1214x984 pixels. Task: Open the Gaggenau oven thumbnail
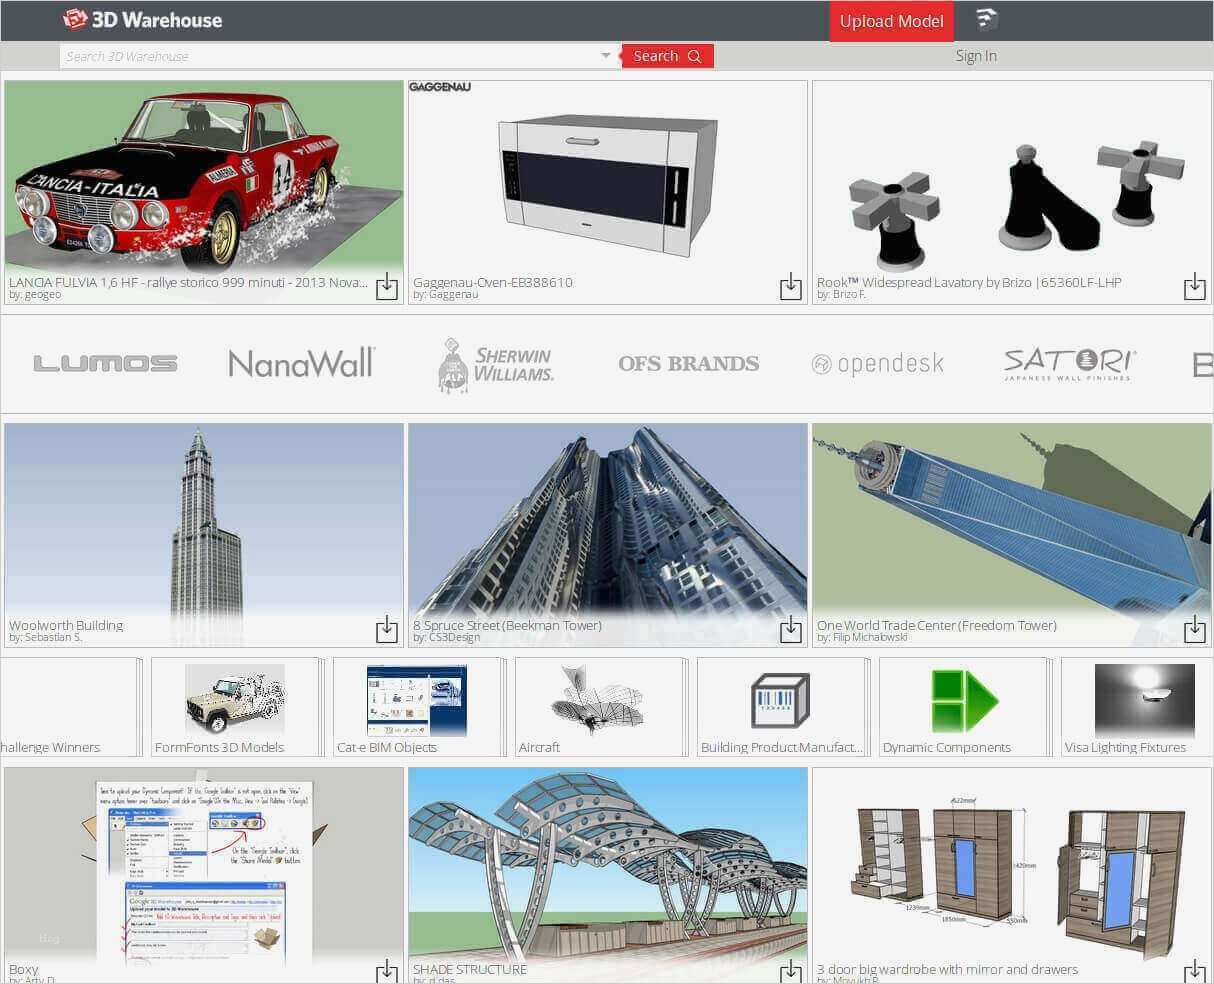click(x=608, y=176)
